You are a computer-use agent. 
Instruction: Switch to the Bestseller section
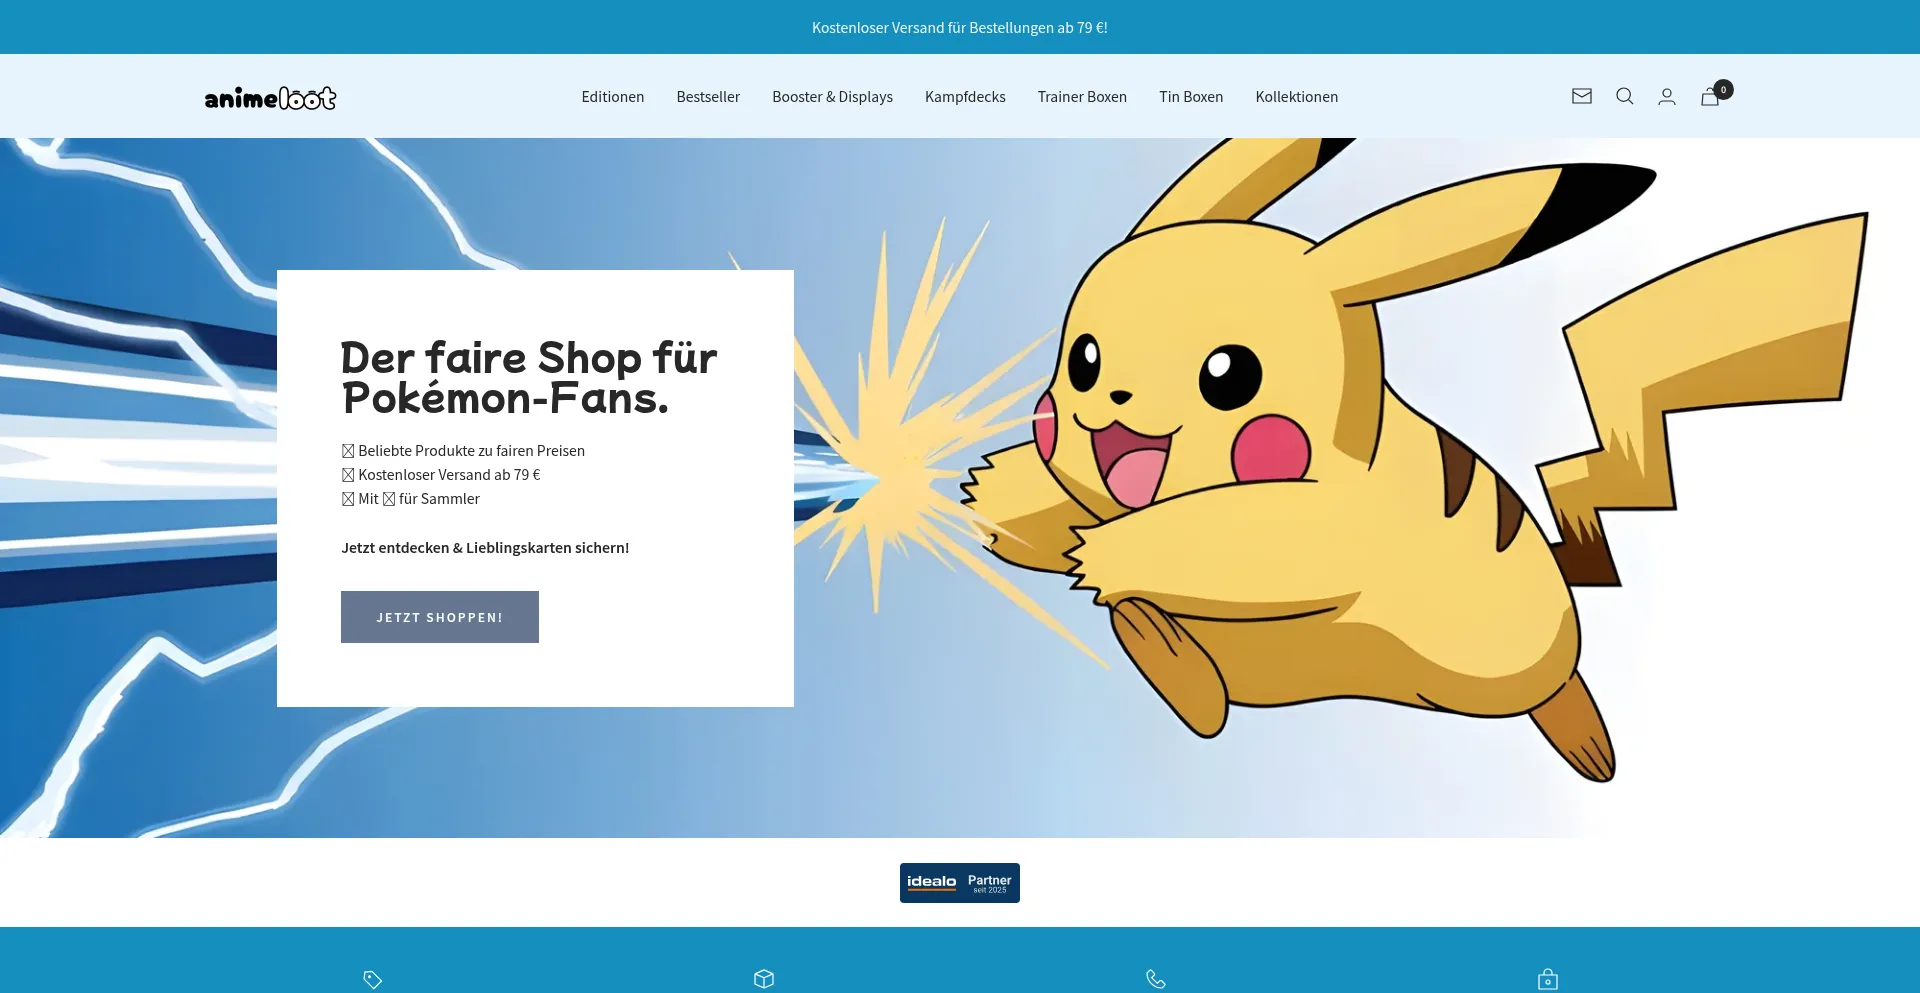click(708, 96)
